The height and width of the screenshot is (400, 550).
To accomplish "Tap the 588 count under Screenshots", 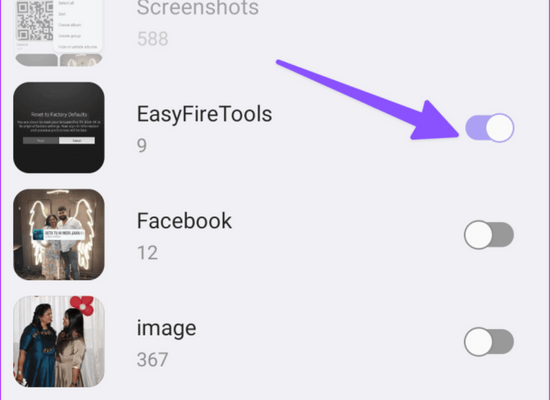I will pyautogui.click(x=153, y=39).
